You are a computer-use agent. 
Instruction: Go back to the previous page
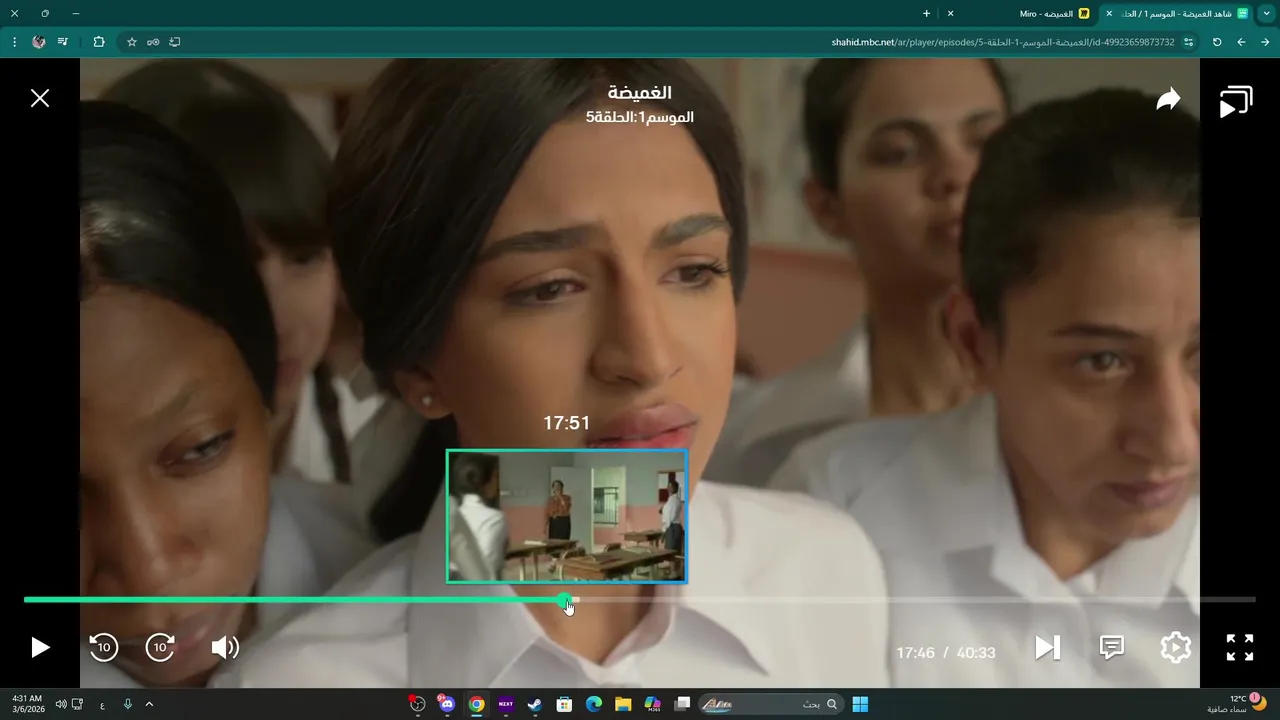point(1265,42)
